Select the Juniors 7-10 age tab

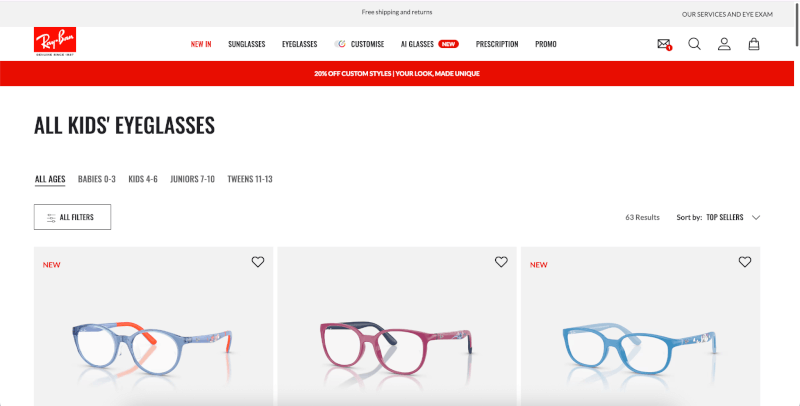(x=192, y=179)
